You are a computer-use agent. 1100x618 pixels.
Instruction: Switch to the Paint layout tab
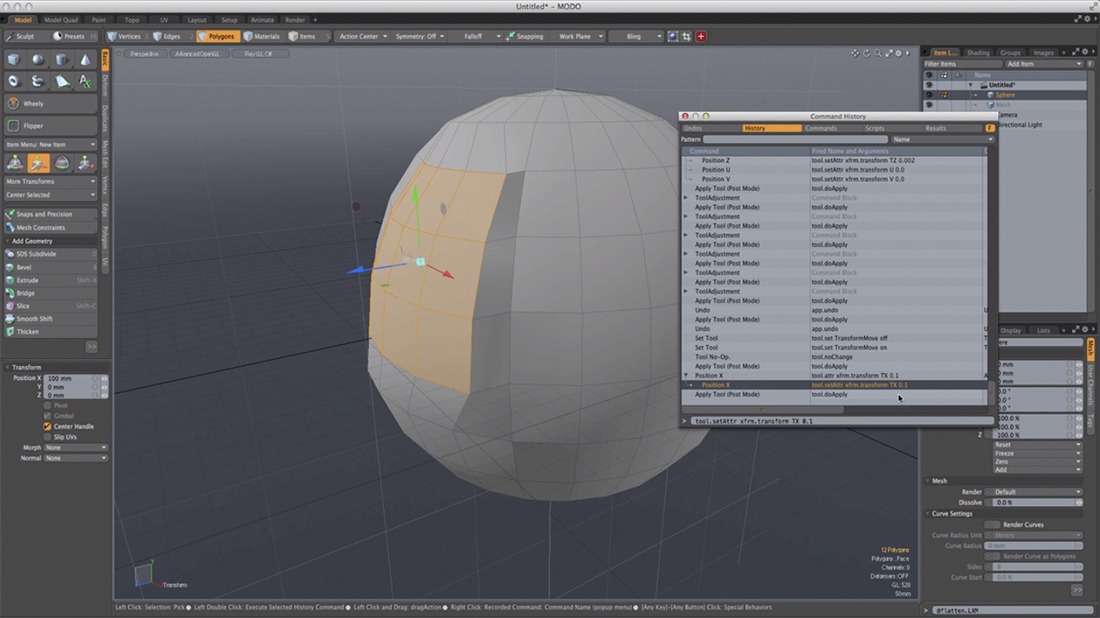[x=98, y=19]
